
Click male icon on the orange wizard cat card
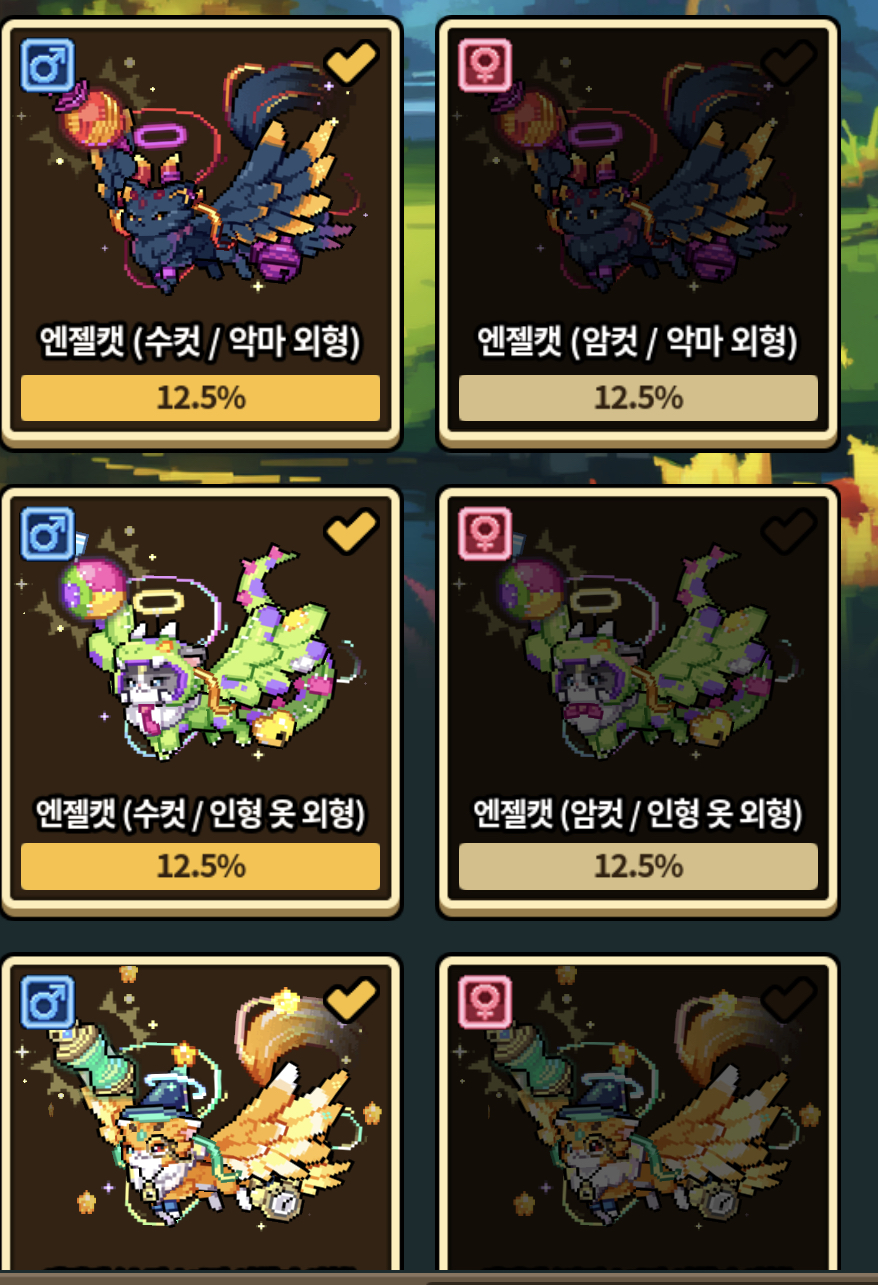(x=47, y=1003)
